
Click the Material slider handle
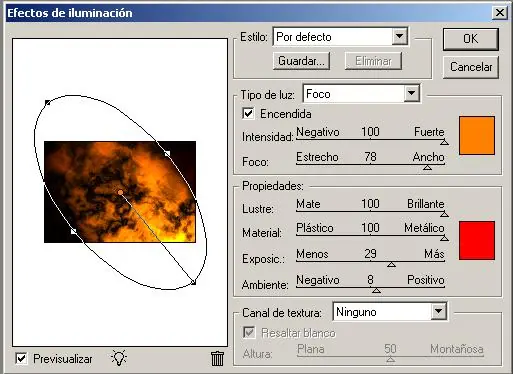[x=444, y=238]
